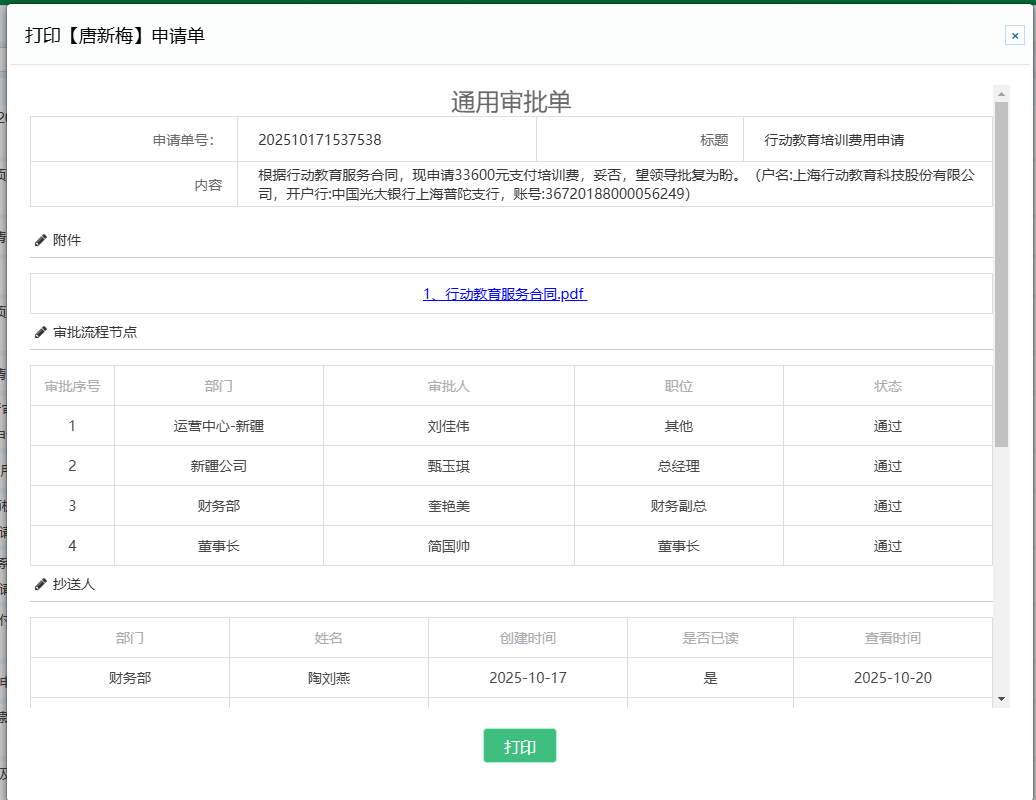1036x800 pixels.
Task: Click the vertical scrollbar thumb
Action: tap(1001, 272)
